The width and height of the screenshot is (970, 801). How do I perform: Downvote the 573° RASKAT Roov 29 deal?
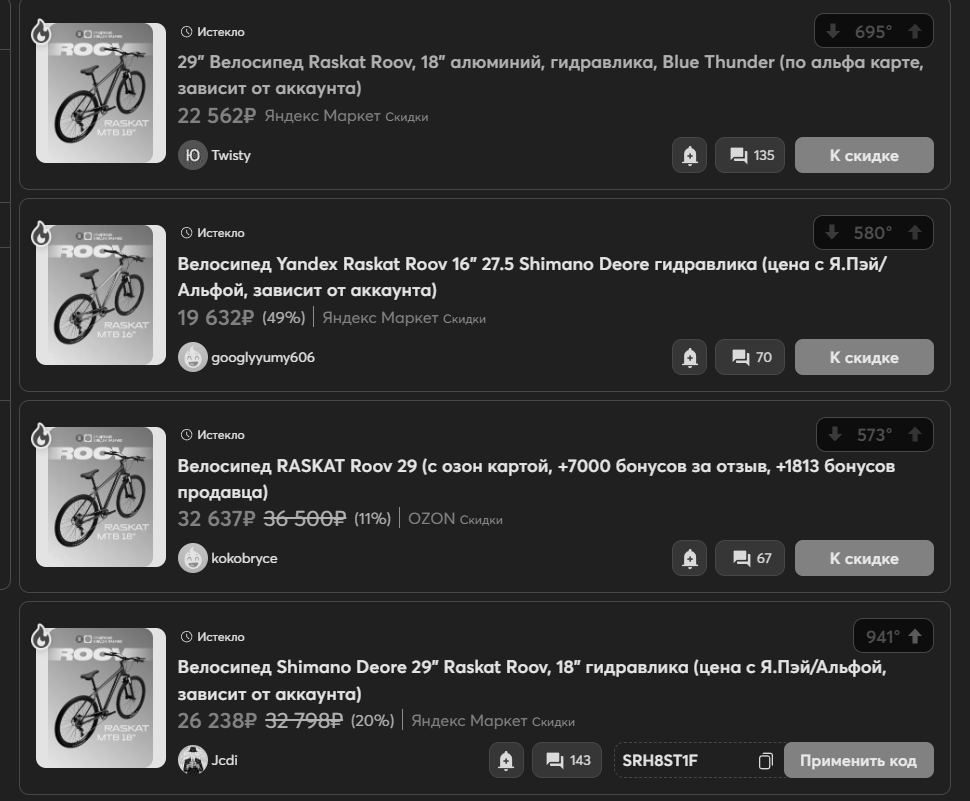[835, 434]
